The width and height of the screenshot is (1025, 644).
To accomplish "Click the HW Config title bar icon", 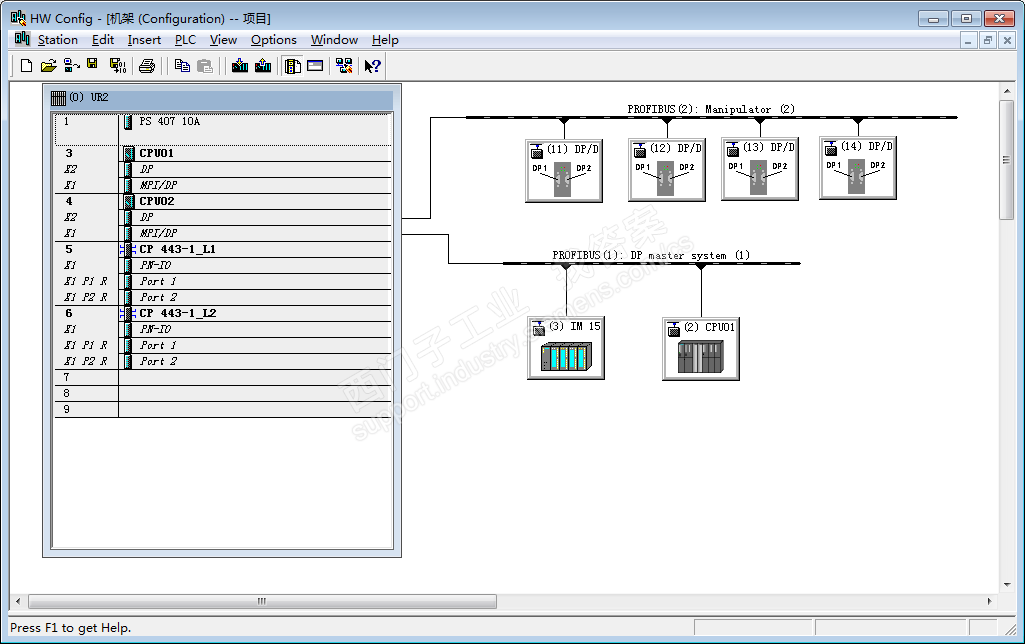I will coord(18,18).
